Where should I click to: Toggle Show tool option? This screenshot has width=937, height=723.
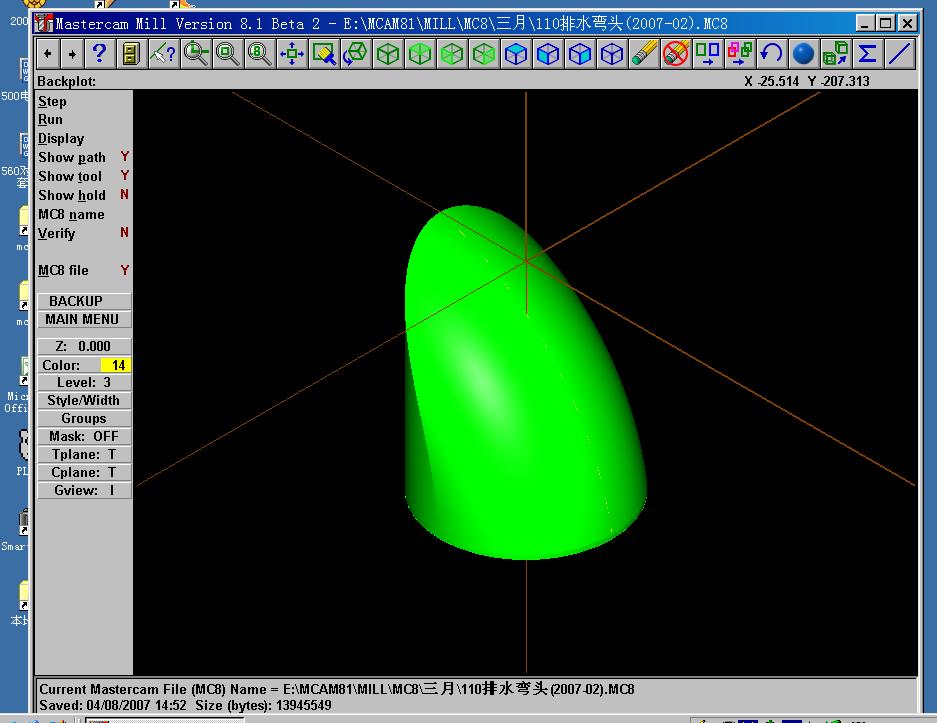tap(83, 176)
